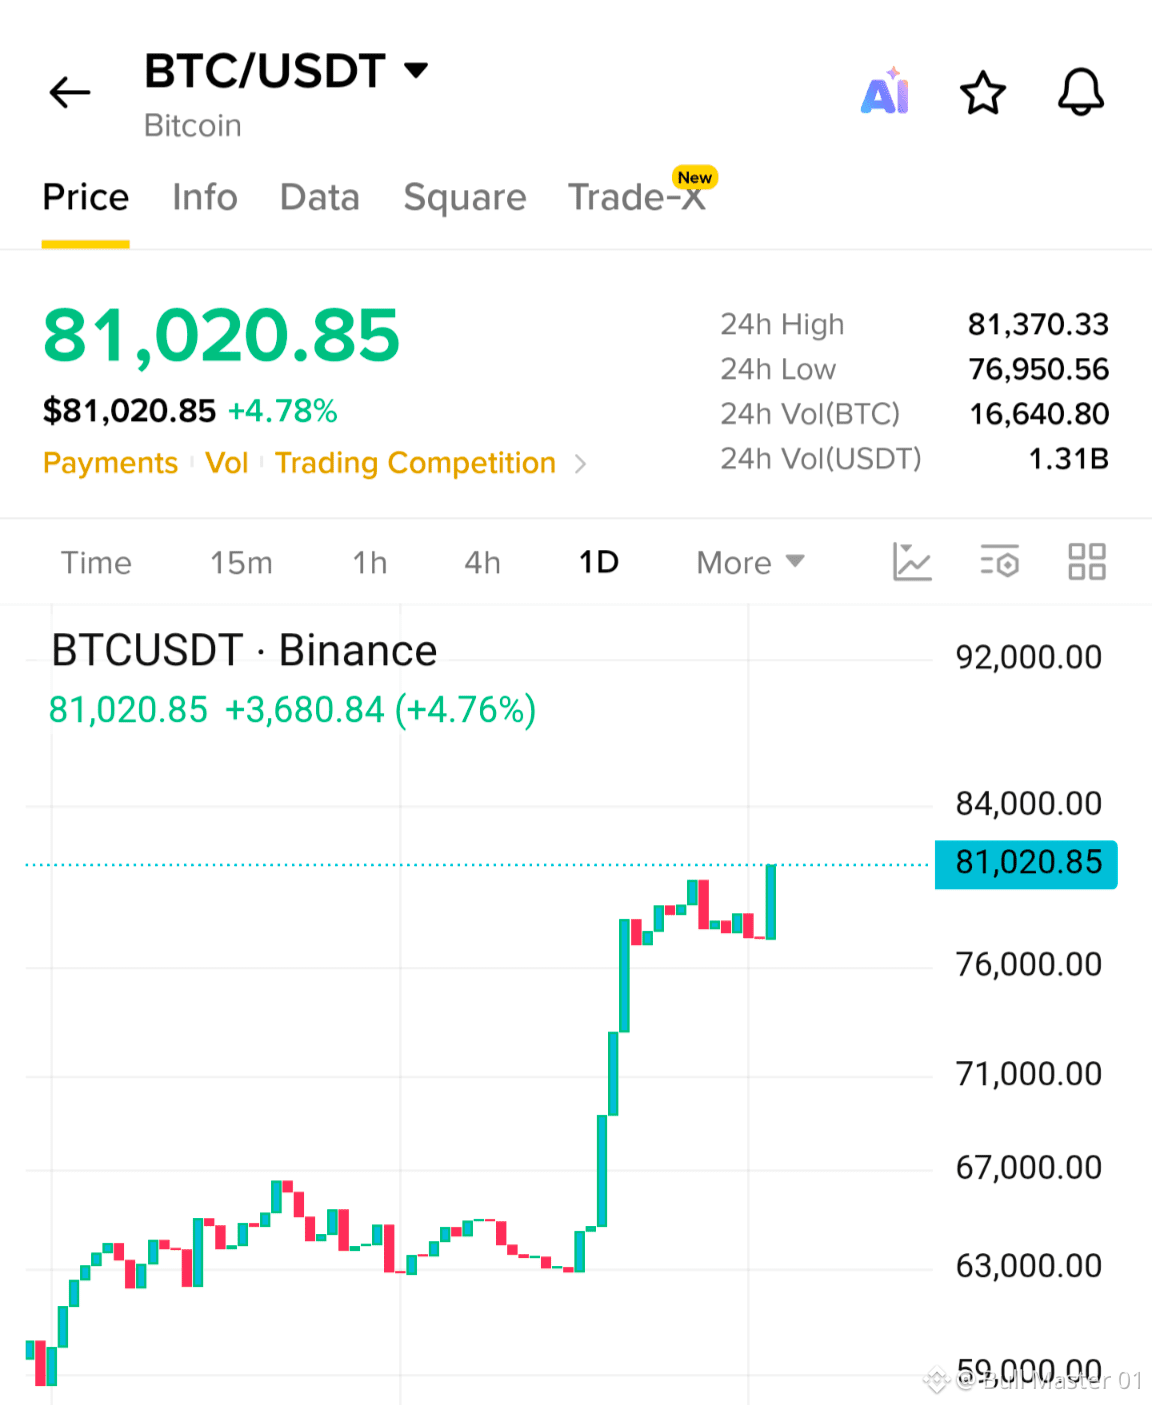This screenshot has height=1405, width=1152.
Task: Select the 15m timeframe
Action: tap(241, 563)
